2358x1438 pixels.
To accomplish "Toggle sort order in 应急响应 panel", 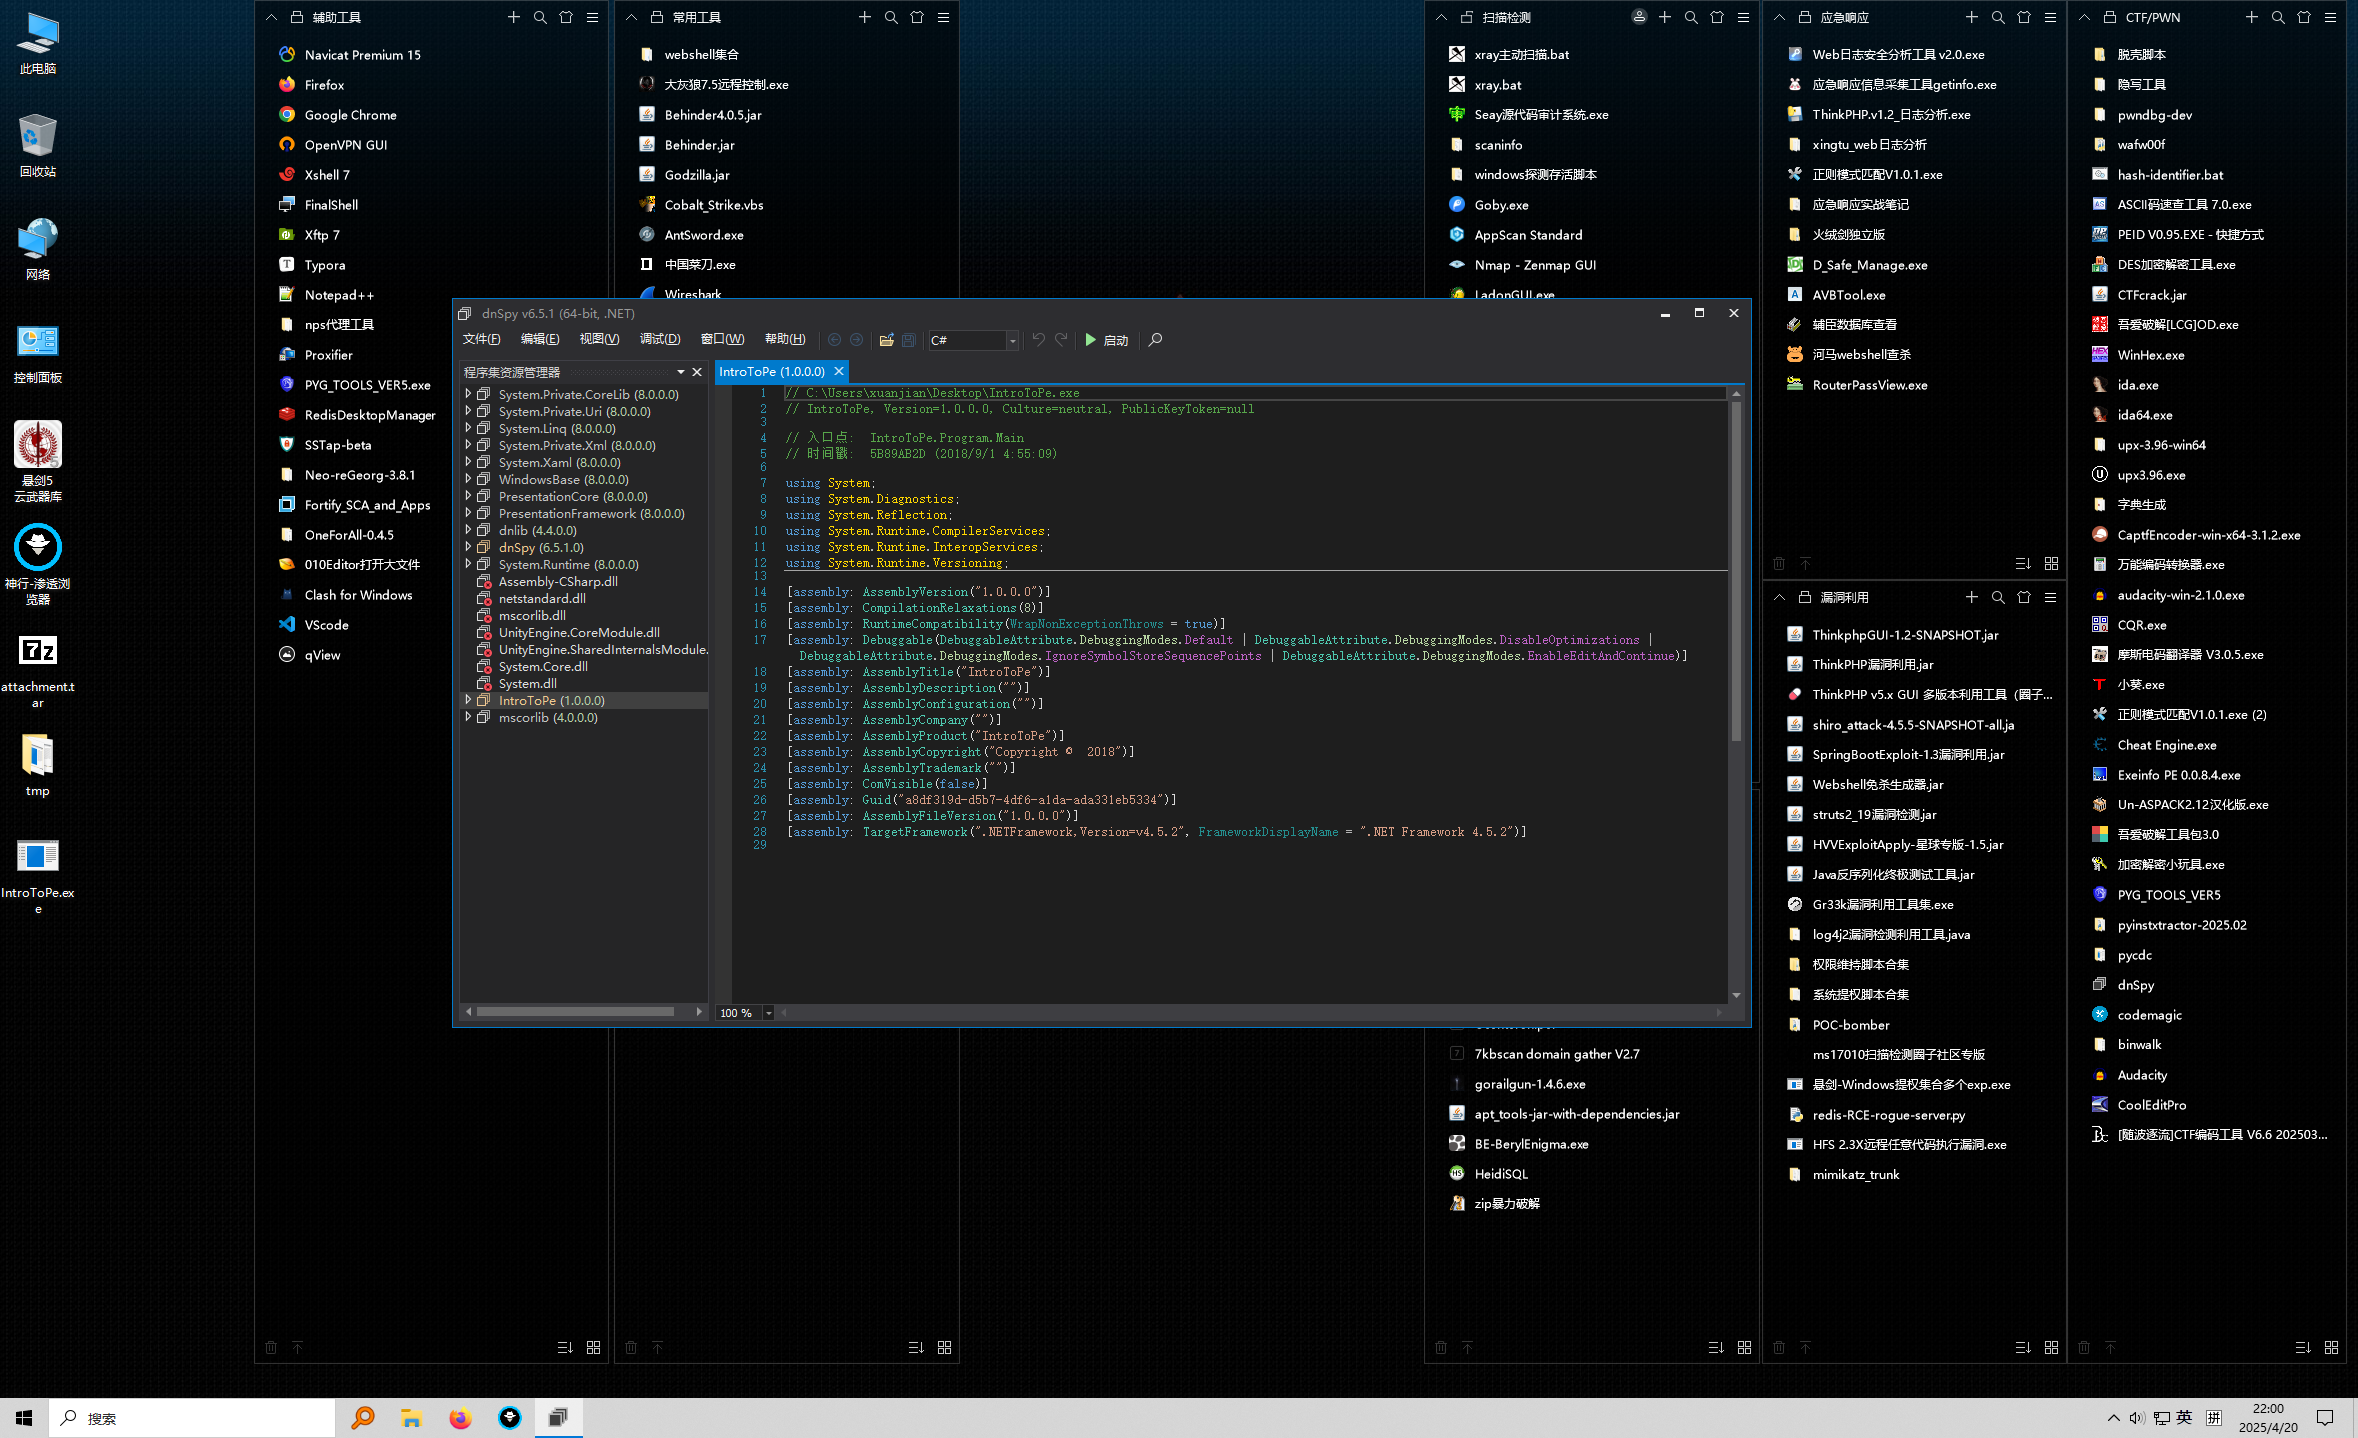I will tap(2023, 563).
